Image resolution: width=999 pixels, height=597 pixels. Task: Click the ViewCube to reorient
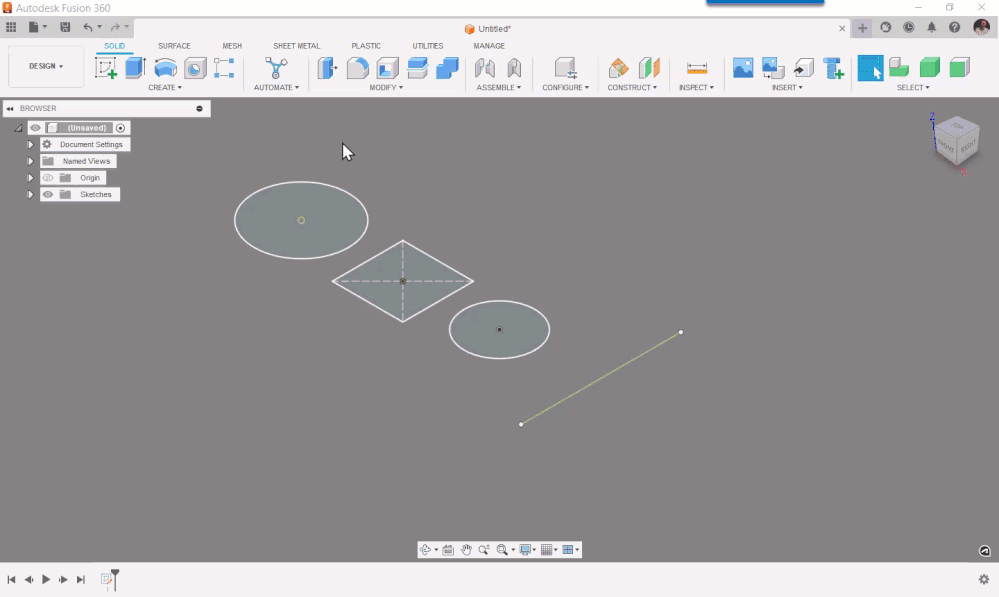pyautogui.click(x=957, y=140)
